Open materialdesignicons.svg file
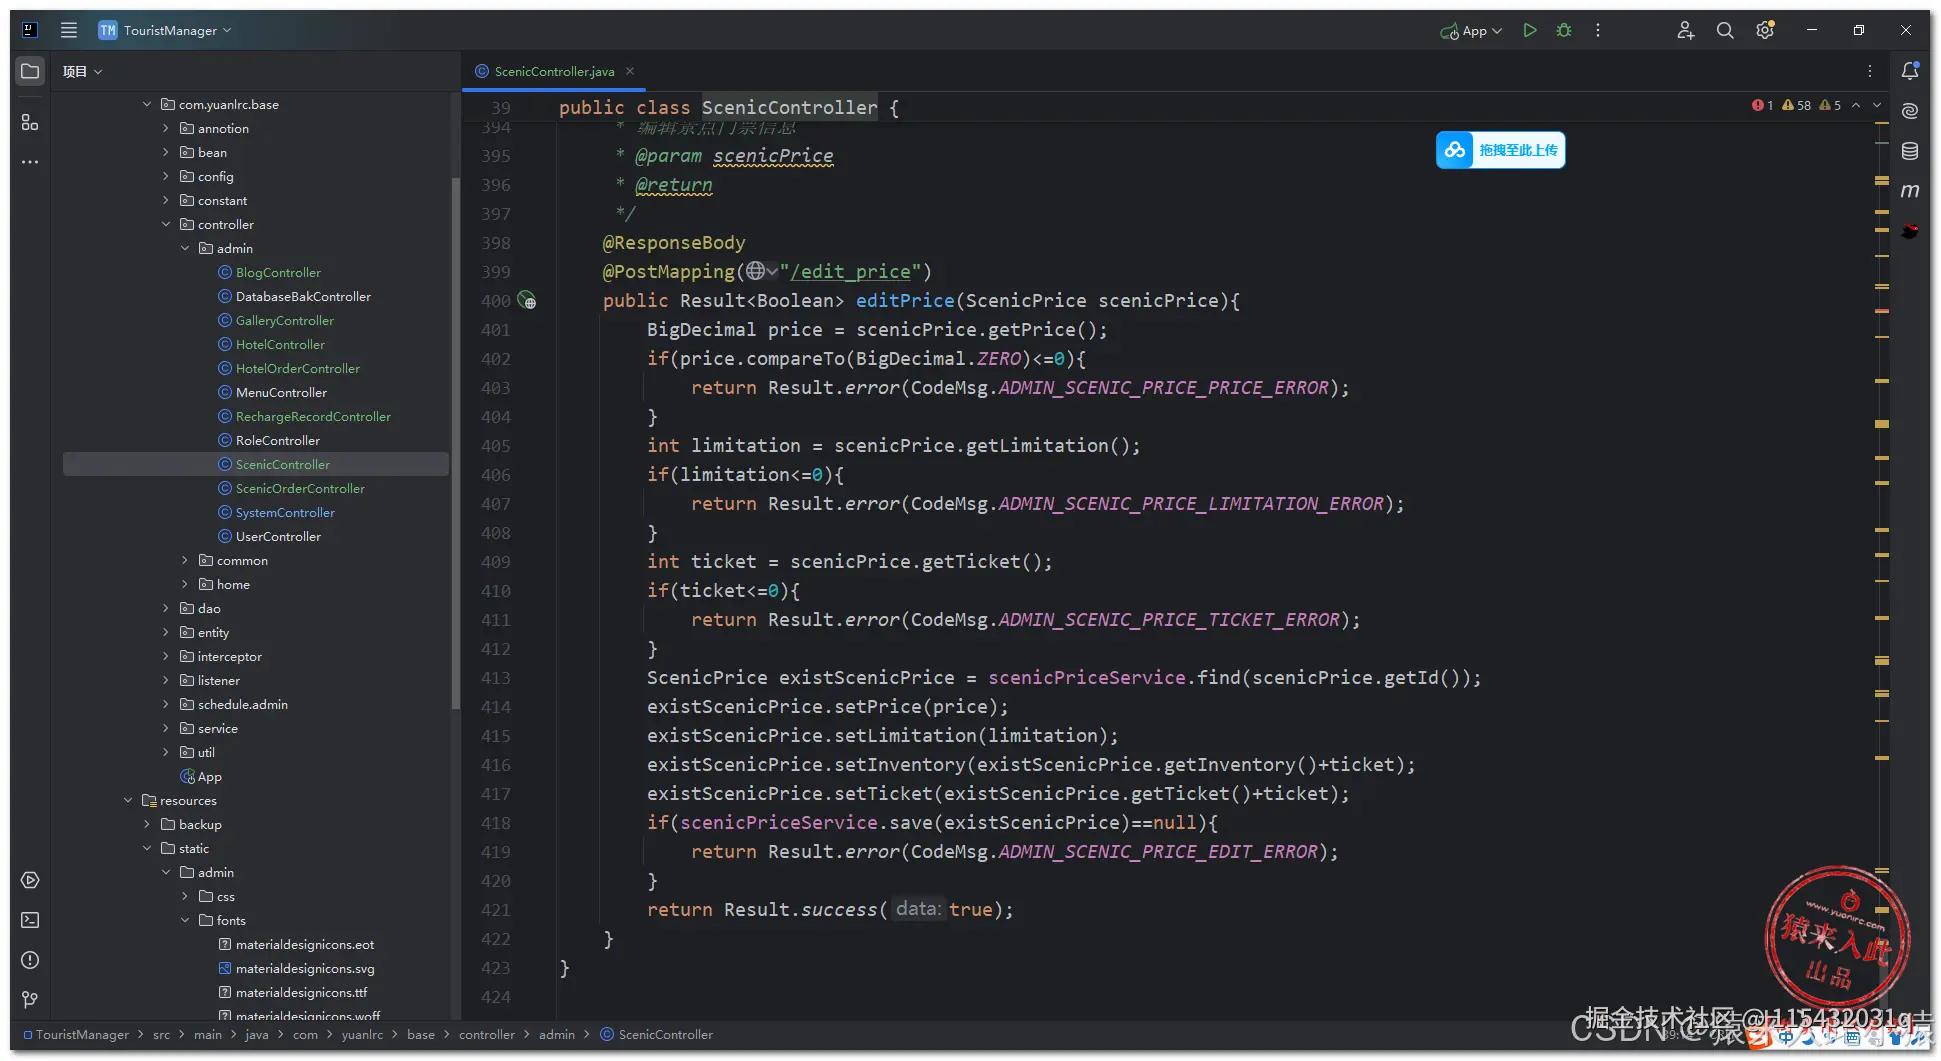This screenshot has width=1941, height=1061. pyautogui.click(x=305, y=968)
